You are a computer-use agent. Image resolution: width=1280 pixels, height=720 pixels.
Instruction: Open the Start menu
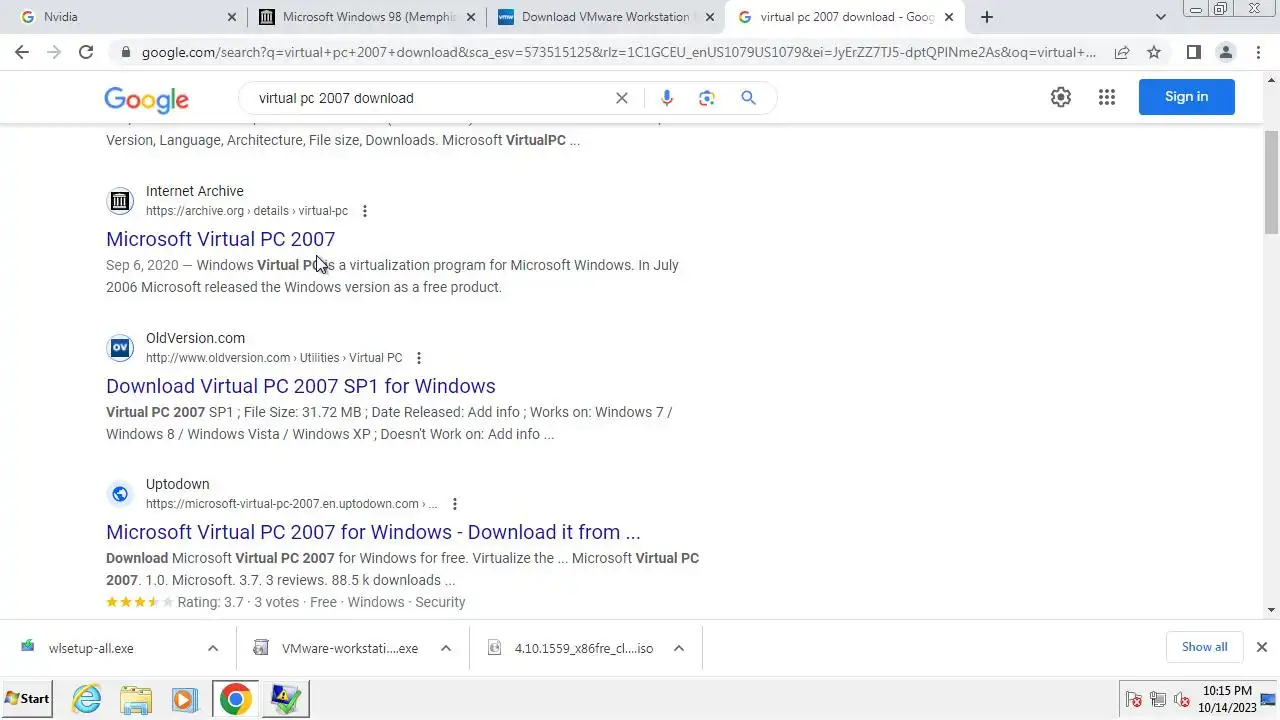(27, 699)
